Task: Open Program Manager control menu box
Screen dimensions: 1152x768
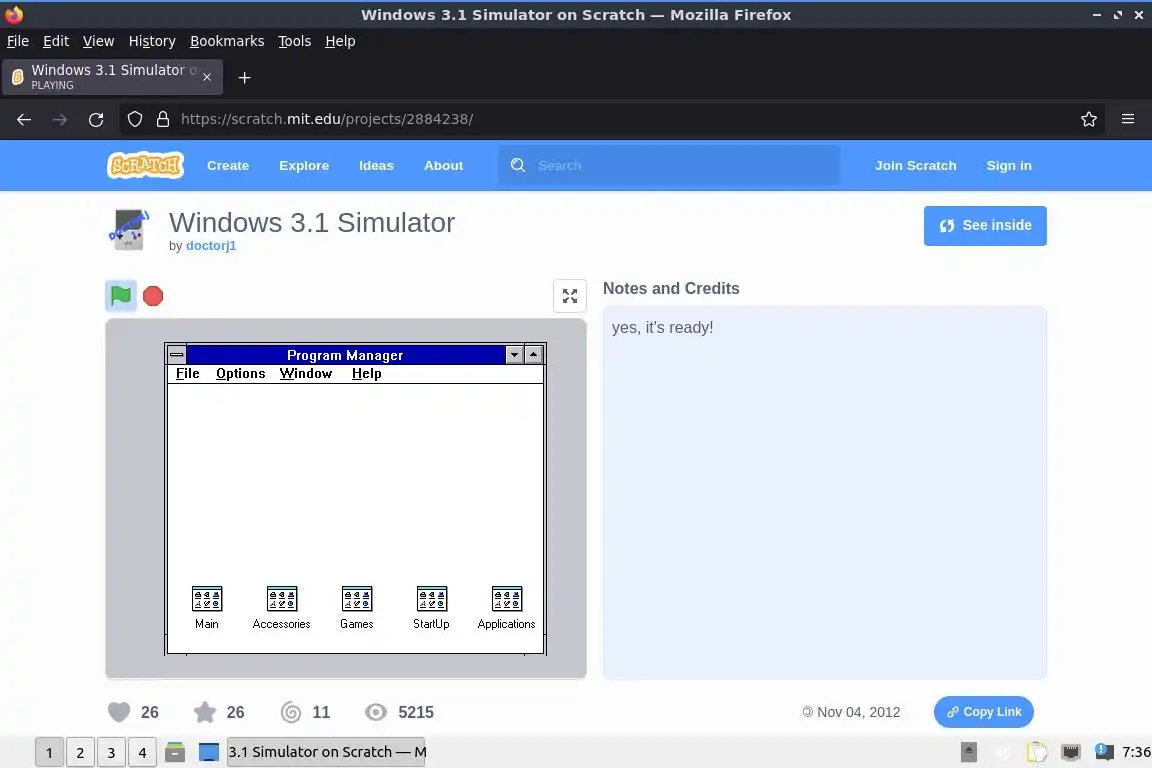Action: [x=176, y=354]
